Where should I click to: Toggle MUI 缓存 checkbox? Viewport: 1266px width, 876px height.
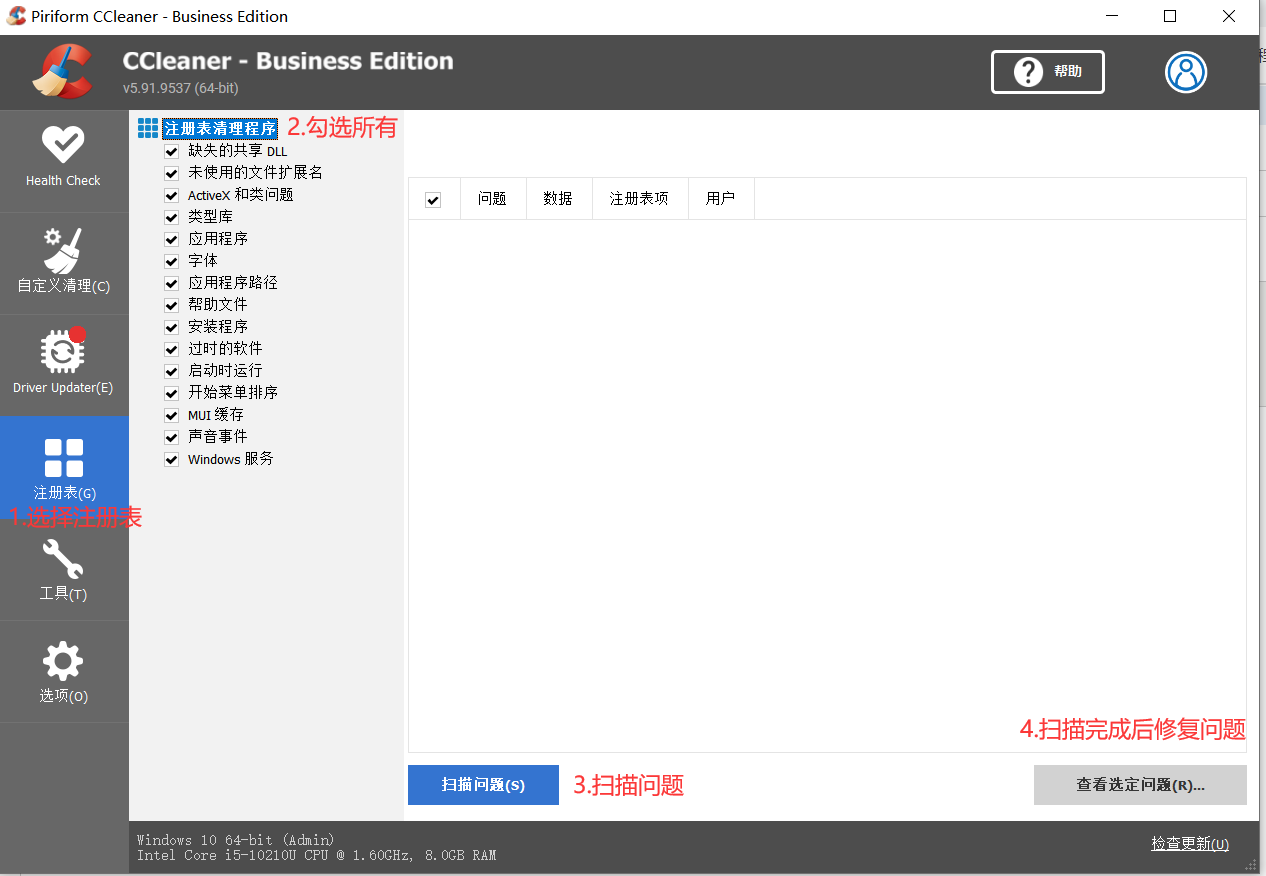point(171,415)
